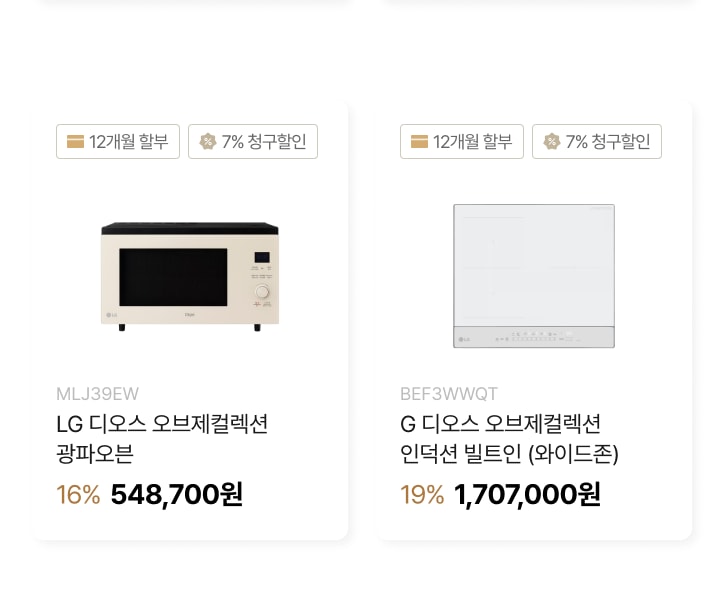The image size is (720, 616).
Task: Click the control panel strip on the induction image
Action: point(534,337)
